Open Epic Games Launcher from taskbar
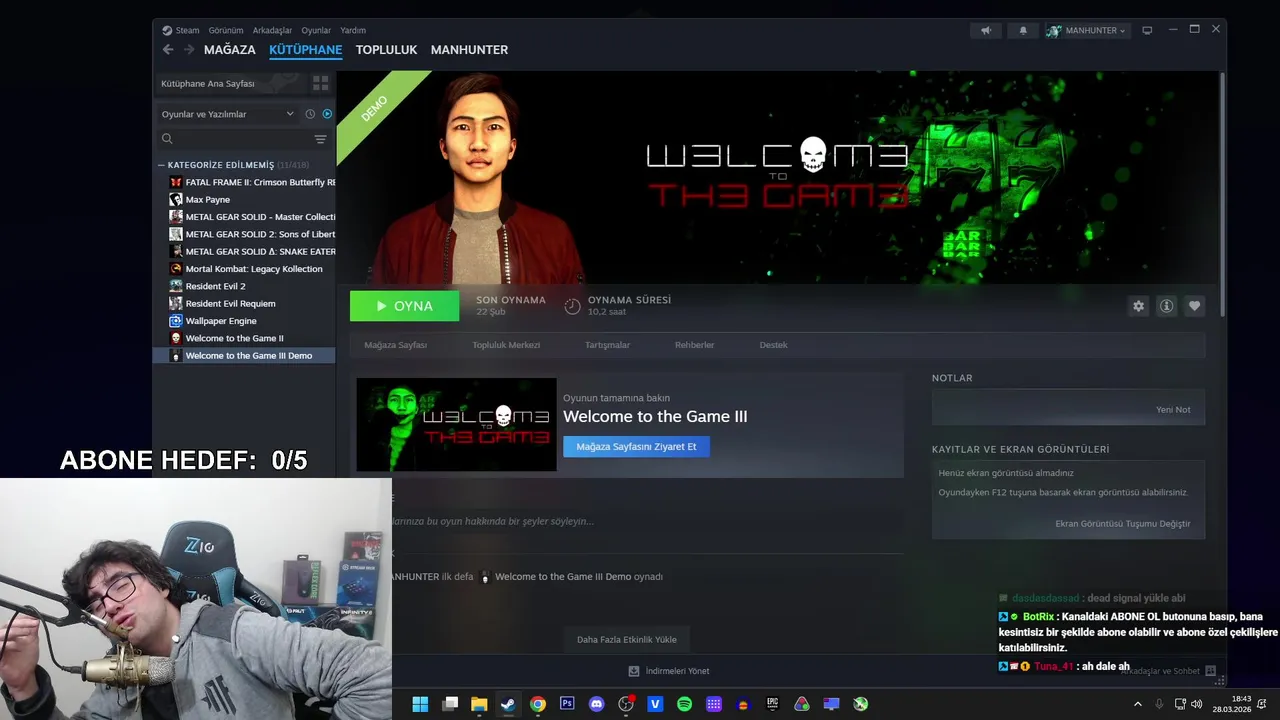 coord(772,704)
